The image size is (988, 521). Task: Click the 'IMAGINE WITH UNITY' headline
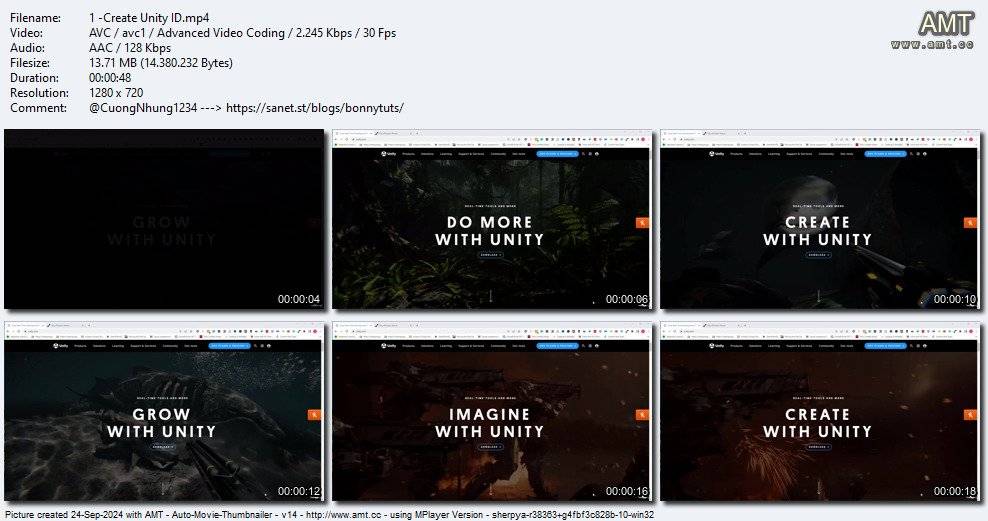click(490, 423)
